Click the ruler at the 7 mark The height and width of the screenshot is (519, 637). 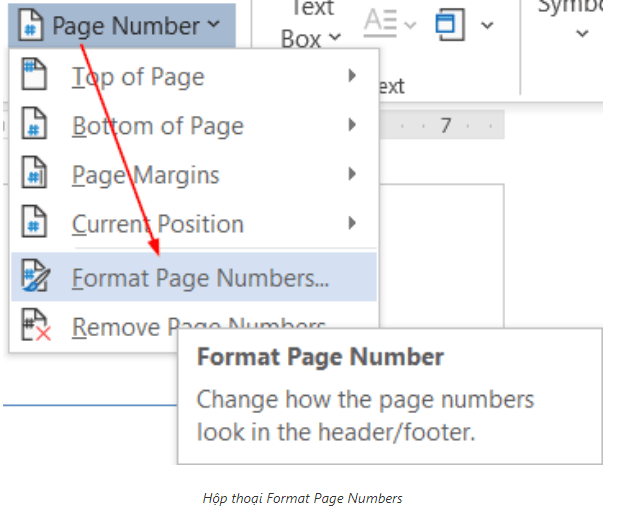(x=446, y=126)
